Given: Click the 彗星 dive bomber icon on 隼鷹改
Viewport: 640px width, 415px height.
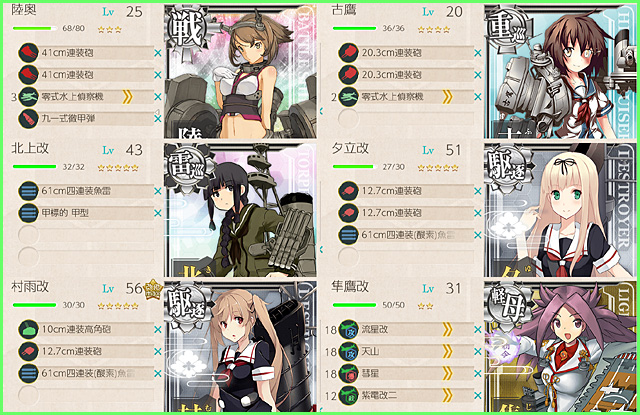Looking at the screenshot, I should click(348, 373).
